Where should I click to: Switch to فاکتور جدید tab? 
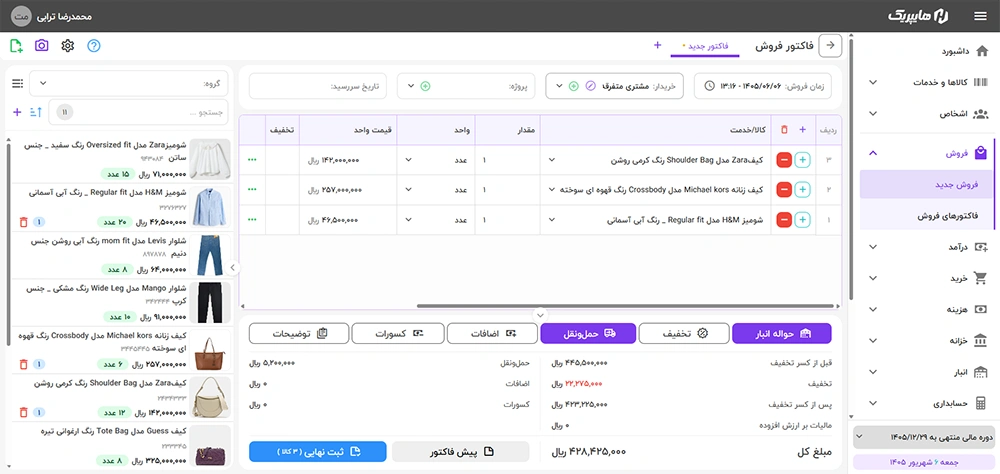tap(705, 46)
